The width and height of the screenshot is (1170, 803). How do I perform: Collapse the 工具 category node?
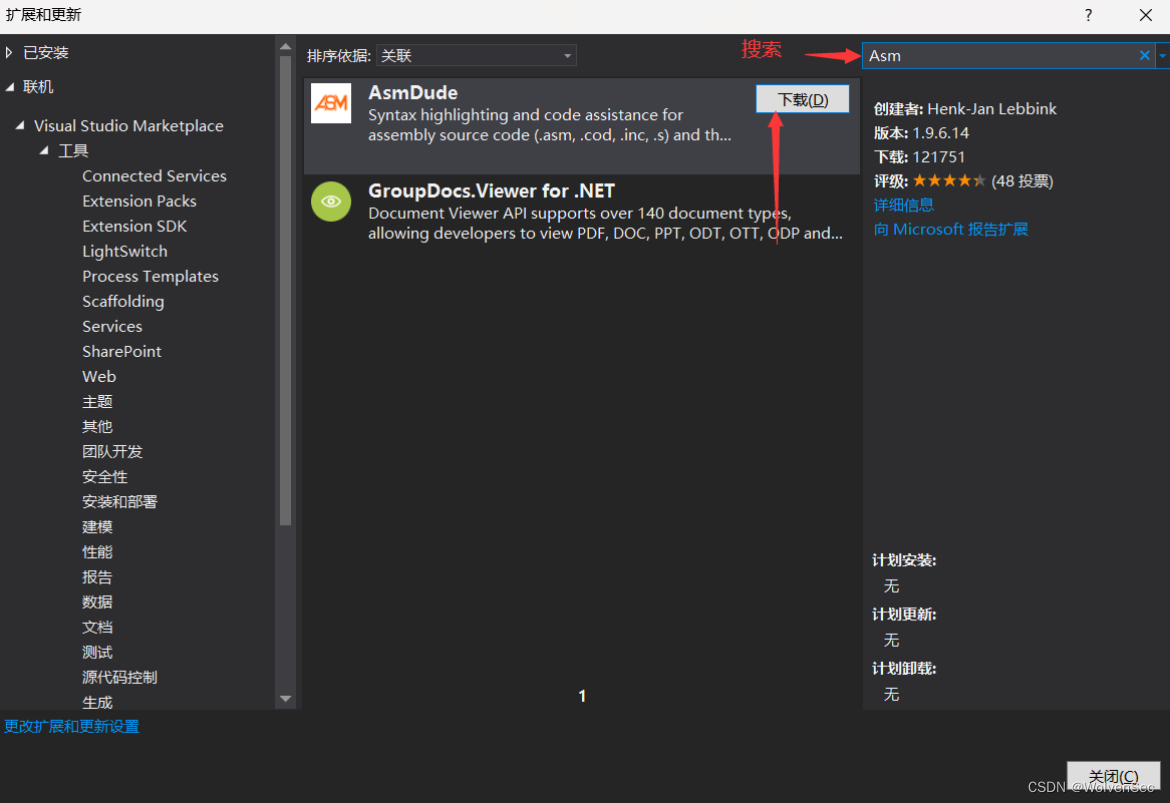click(x=45, y=151)
